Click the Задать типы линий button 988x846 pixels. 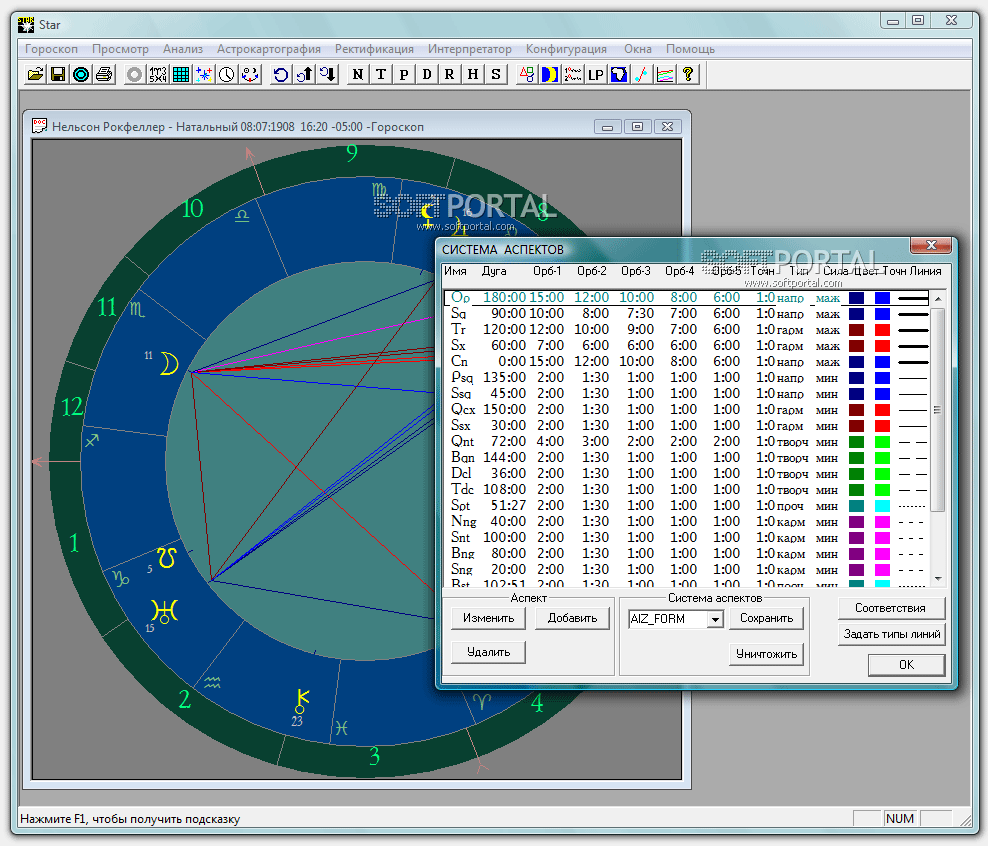(x=890, y=634)
